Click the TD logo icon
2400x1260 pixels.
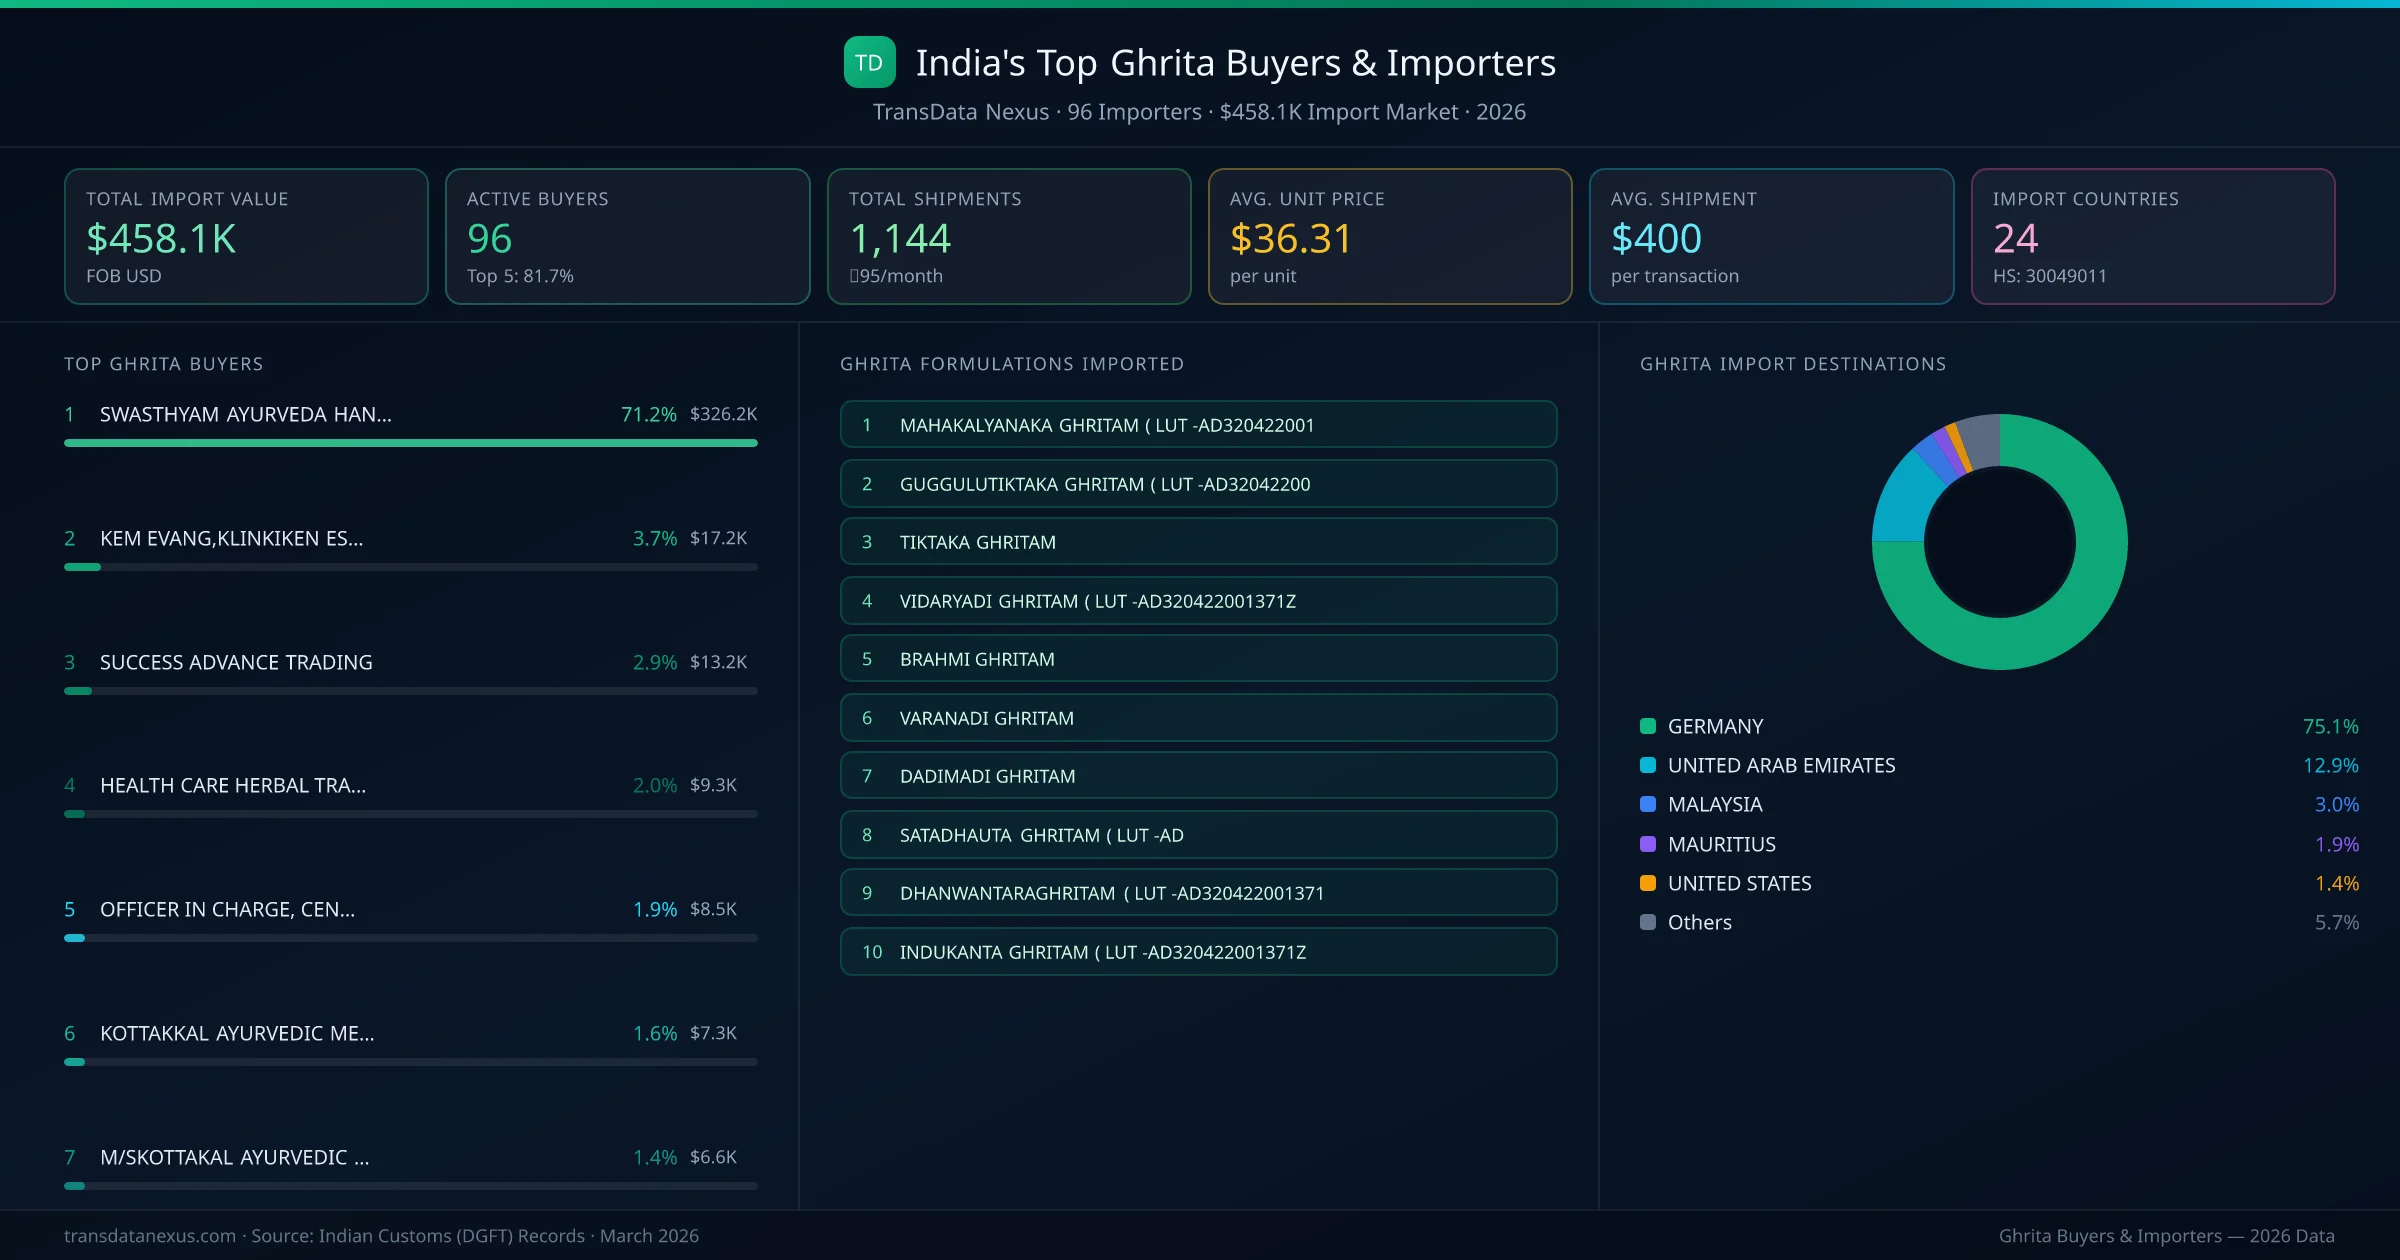[x=868, y=62]
